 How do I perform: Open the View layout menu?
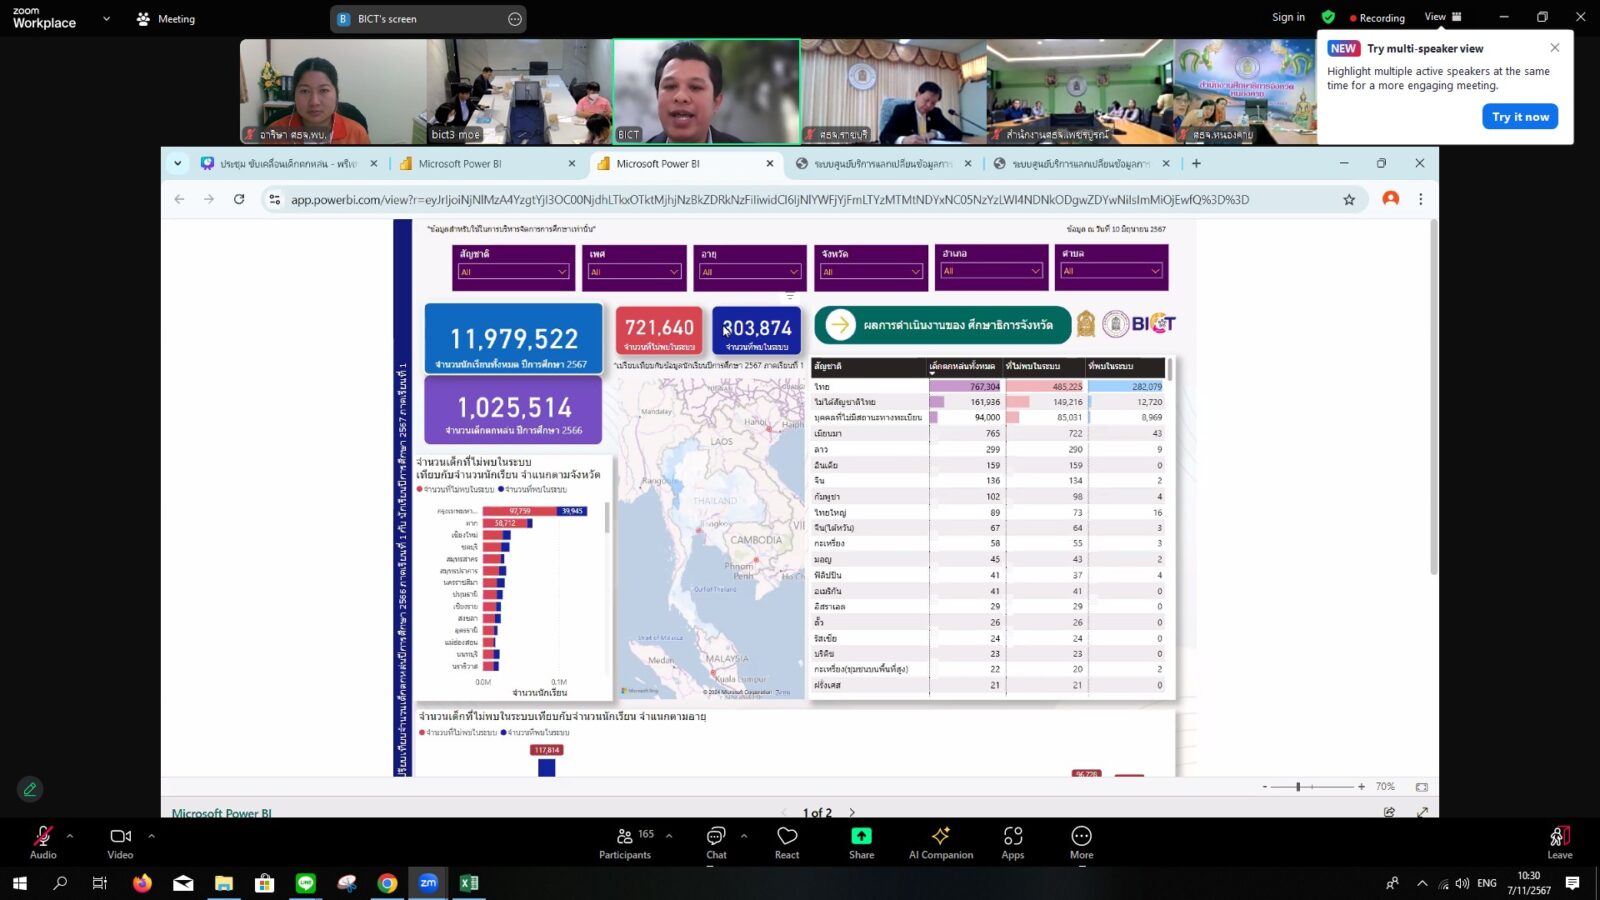pos(1443,17)
